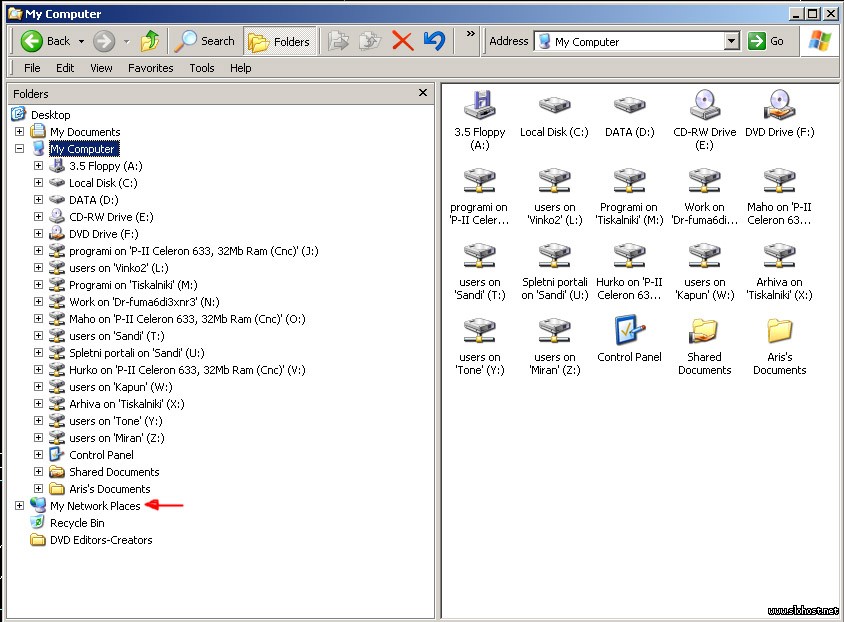Open the Help menu
844x622 pixels.
point(241,68)
